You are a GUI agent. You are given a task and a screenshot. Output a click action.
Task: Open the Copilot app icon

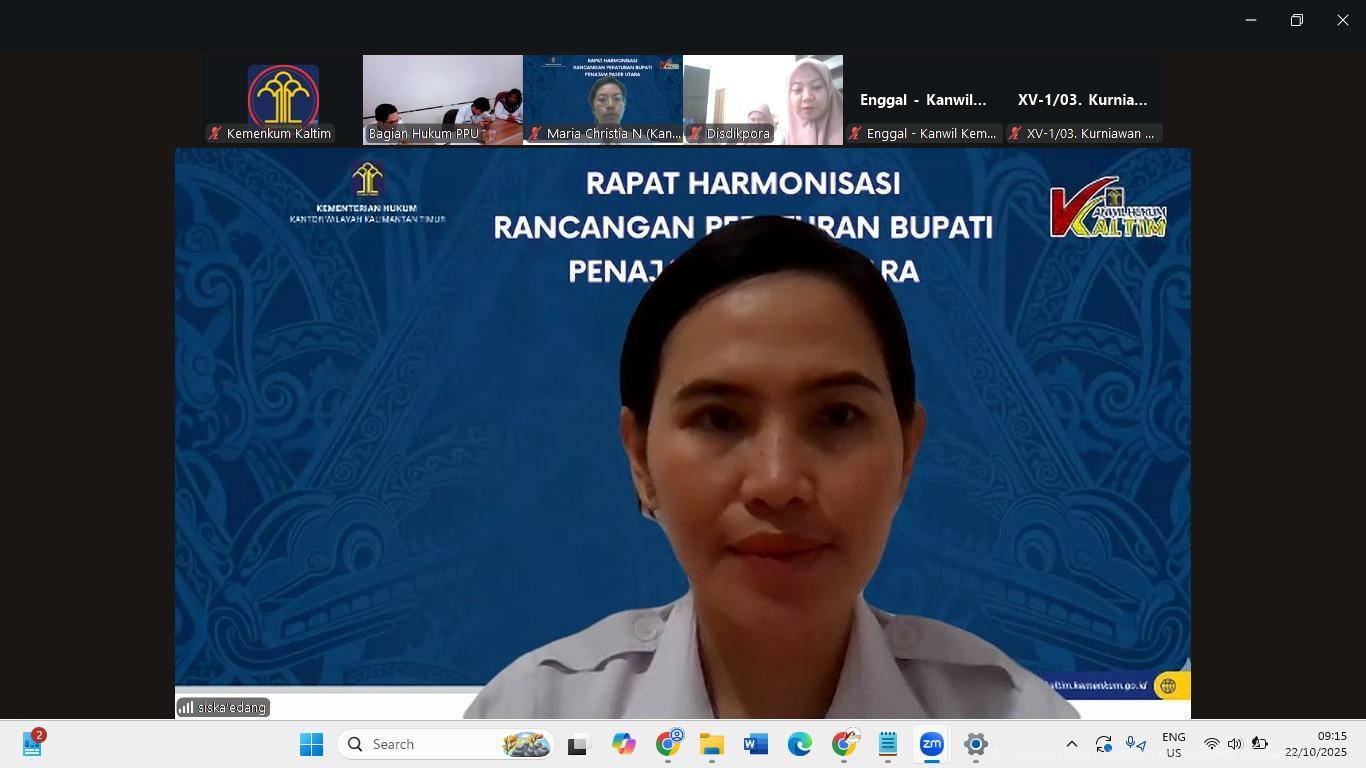click(623, 745)
